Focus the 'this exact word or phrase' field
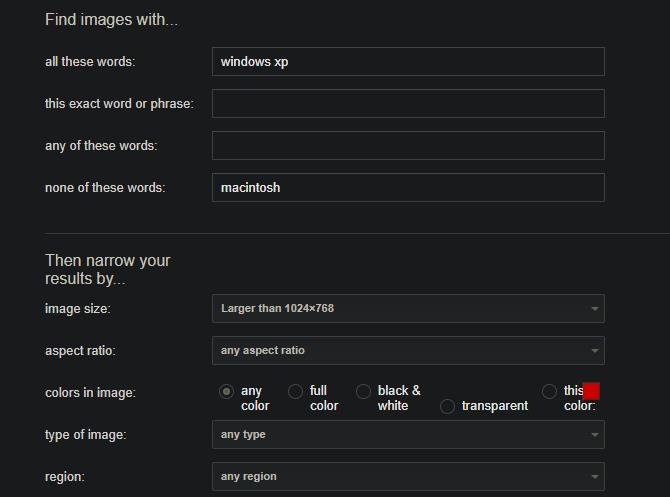670x497 pixels. pos(407,103)
